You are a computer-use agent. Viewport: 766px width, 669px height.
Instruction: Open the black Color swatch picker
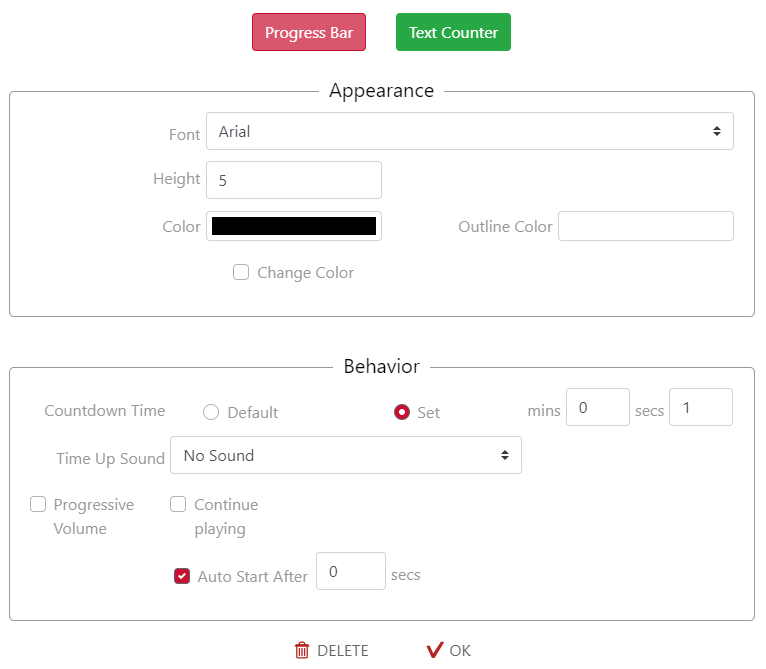294,227
